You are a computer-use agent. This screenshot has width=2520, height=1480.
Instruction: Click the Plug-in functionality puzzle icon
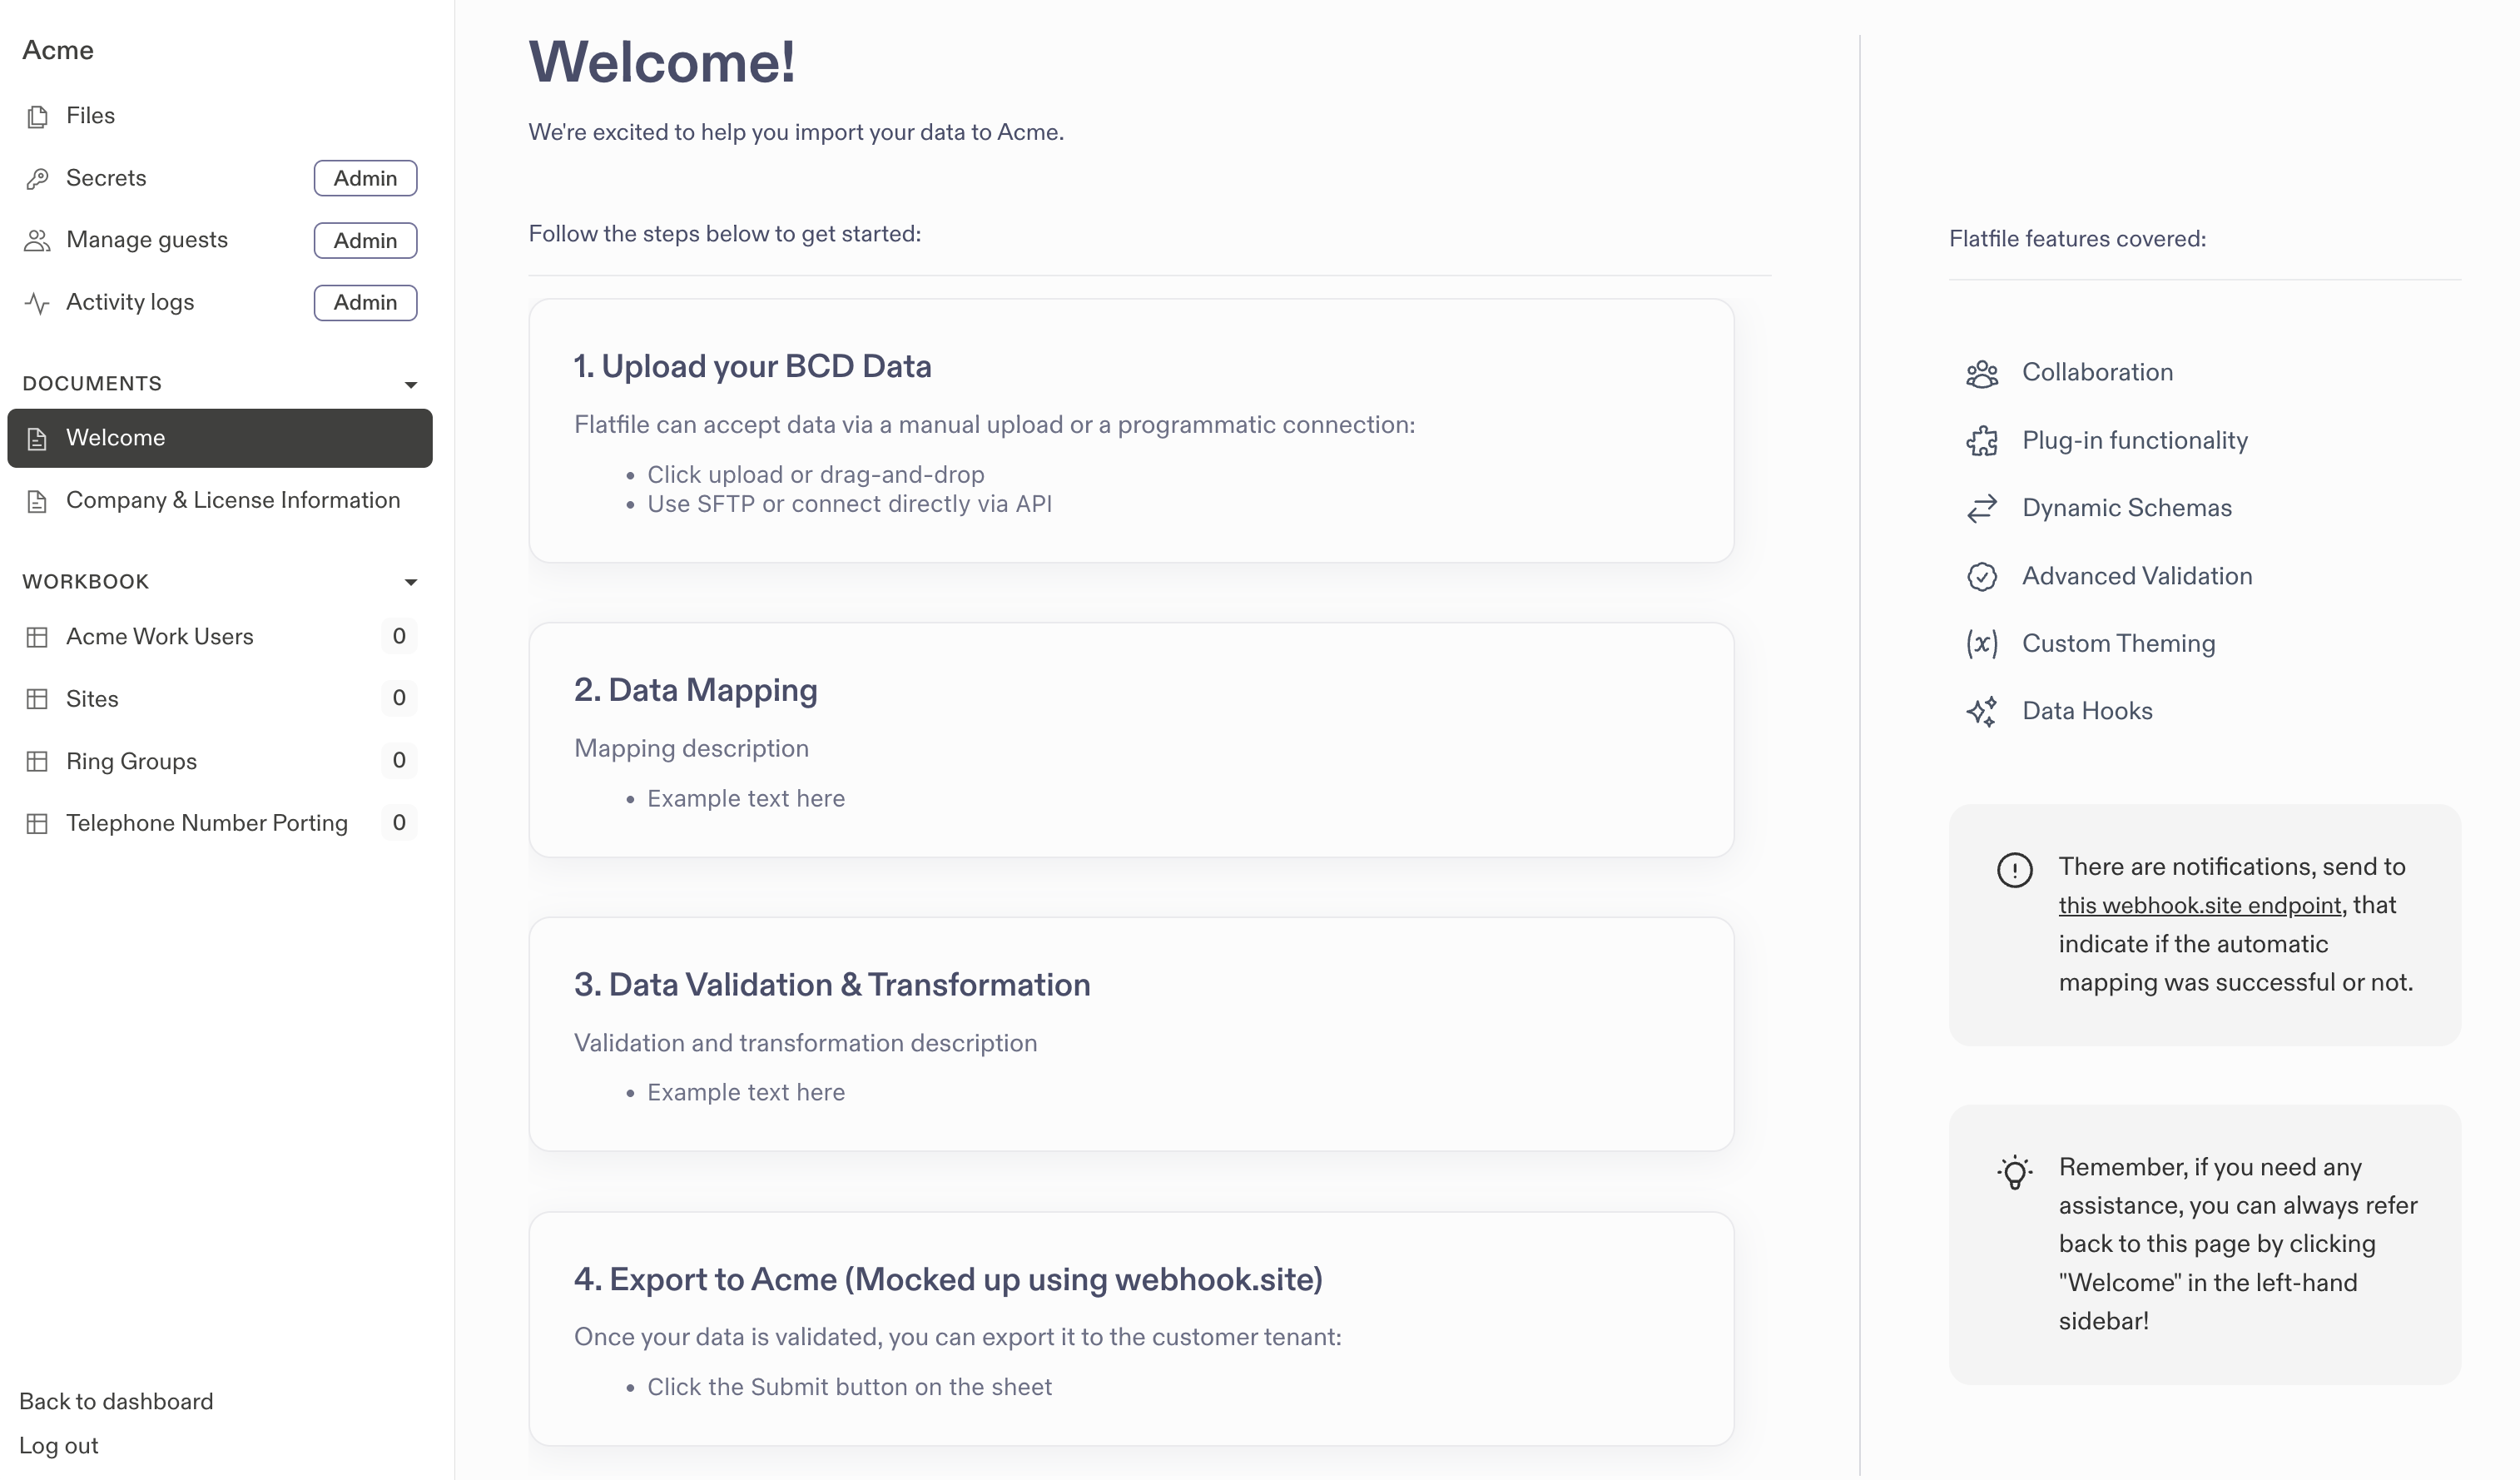click(x=1981, y=441)
